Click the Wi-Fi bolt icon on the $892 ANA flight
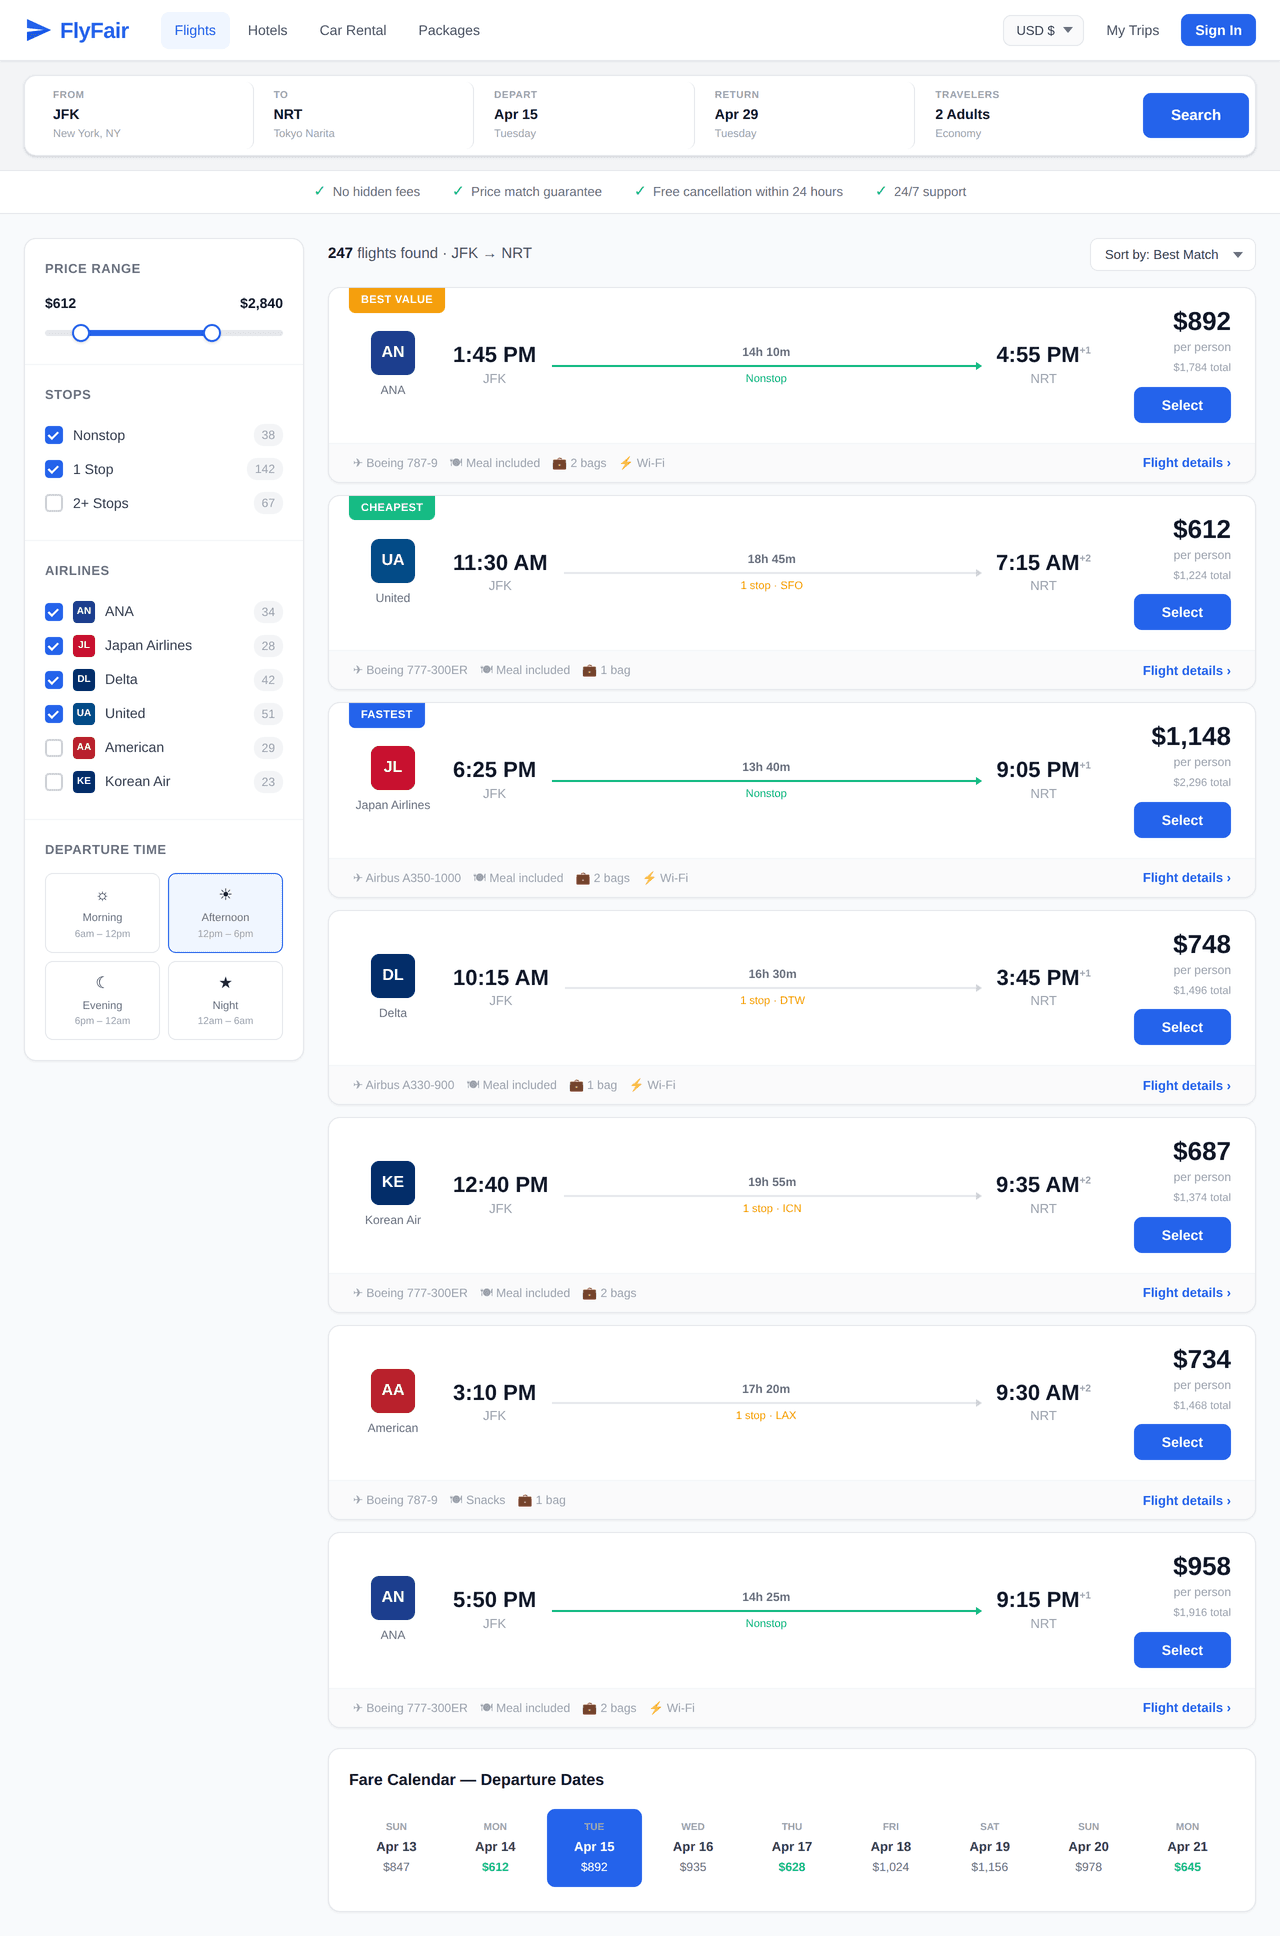 (626, 463)
